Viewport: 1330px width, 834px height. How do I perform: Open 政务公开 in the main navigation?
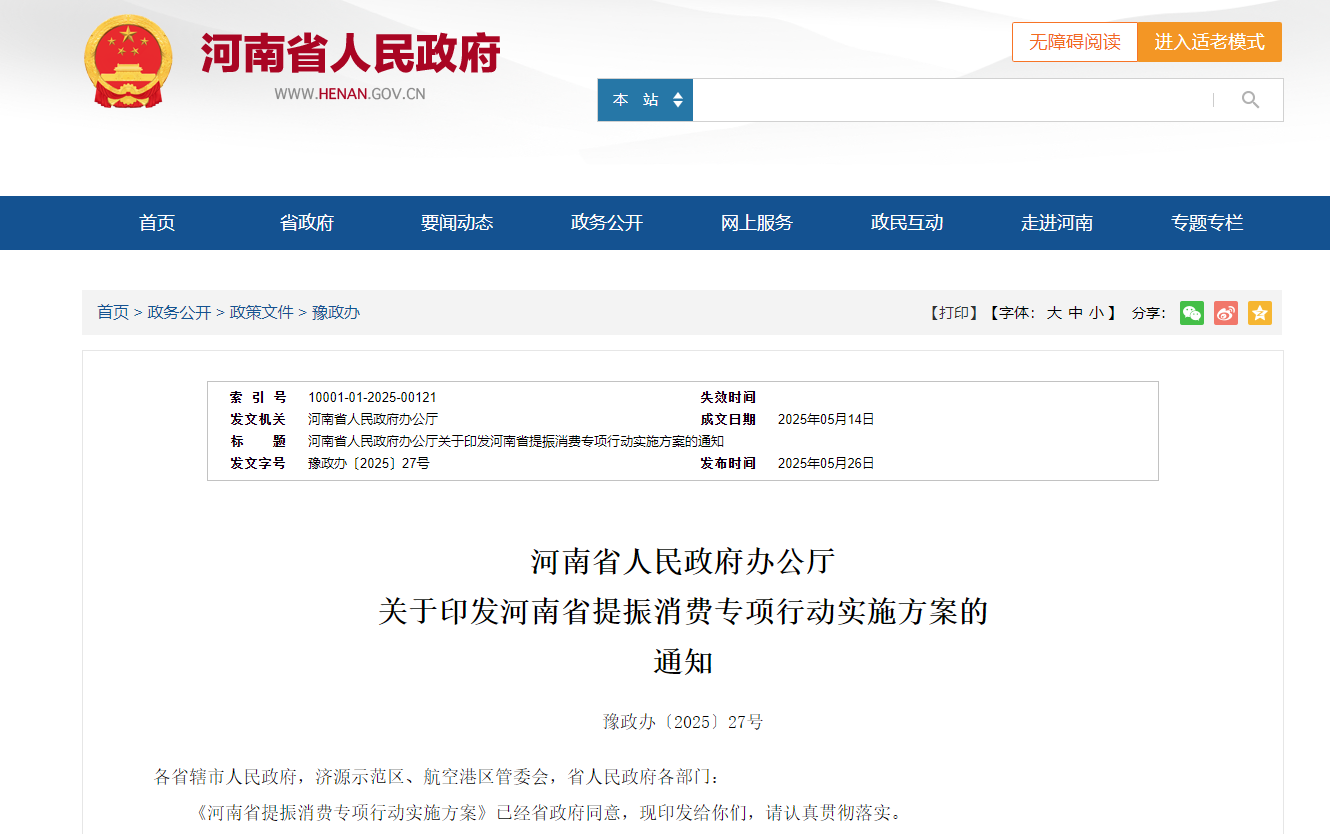(x=607, y=223)
